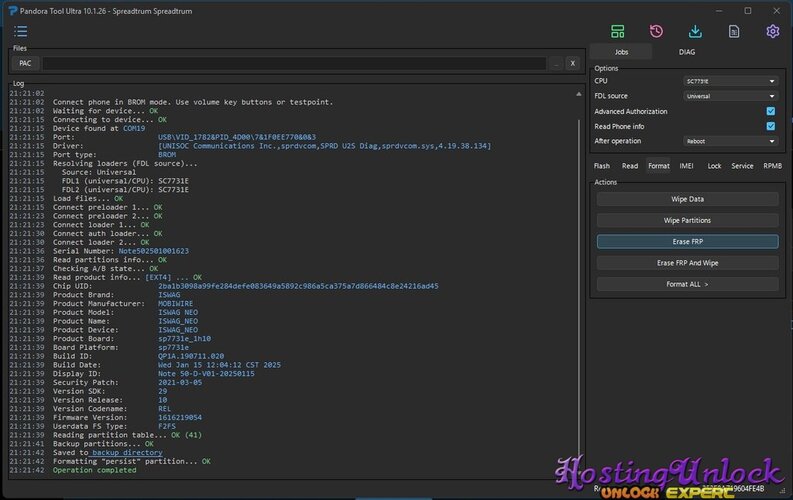
Task: Open the backup directory link in log
Action: [127, 452]
